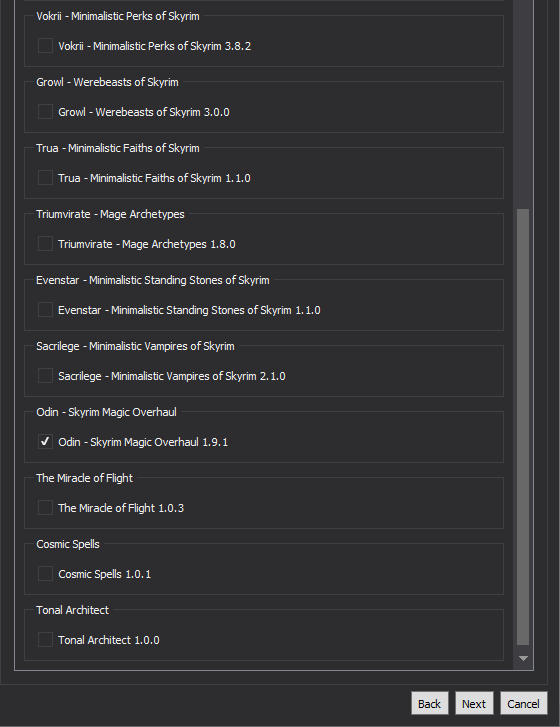560x727 pixels.
Task: Click the scrollbar down arrow
Action: point(523,658)
